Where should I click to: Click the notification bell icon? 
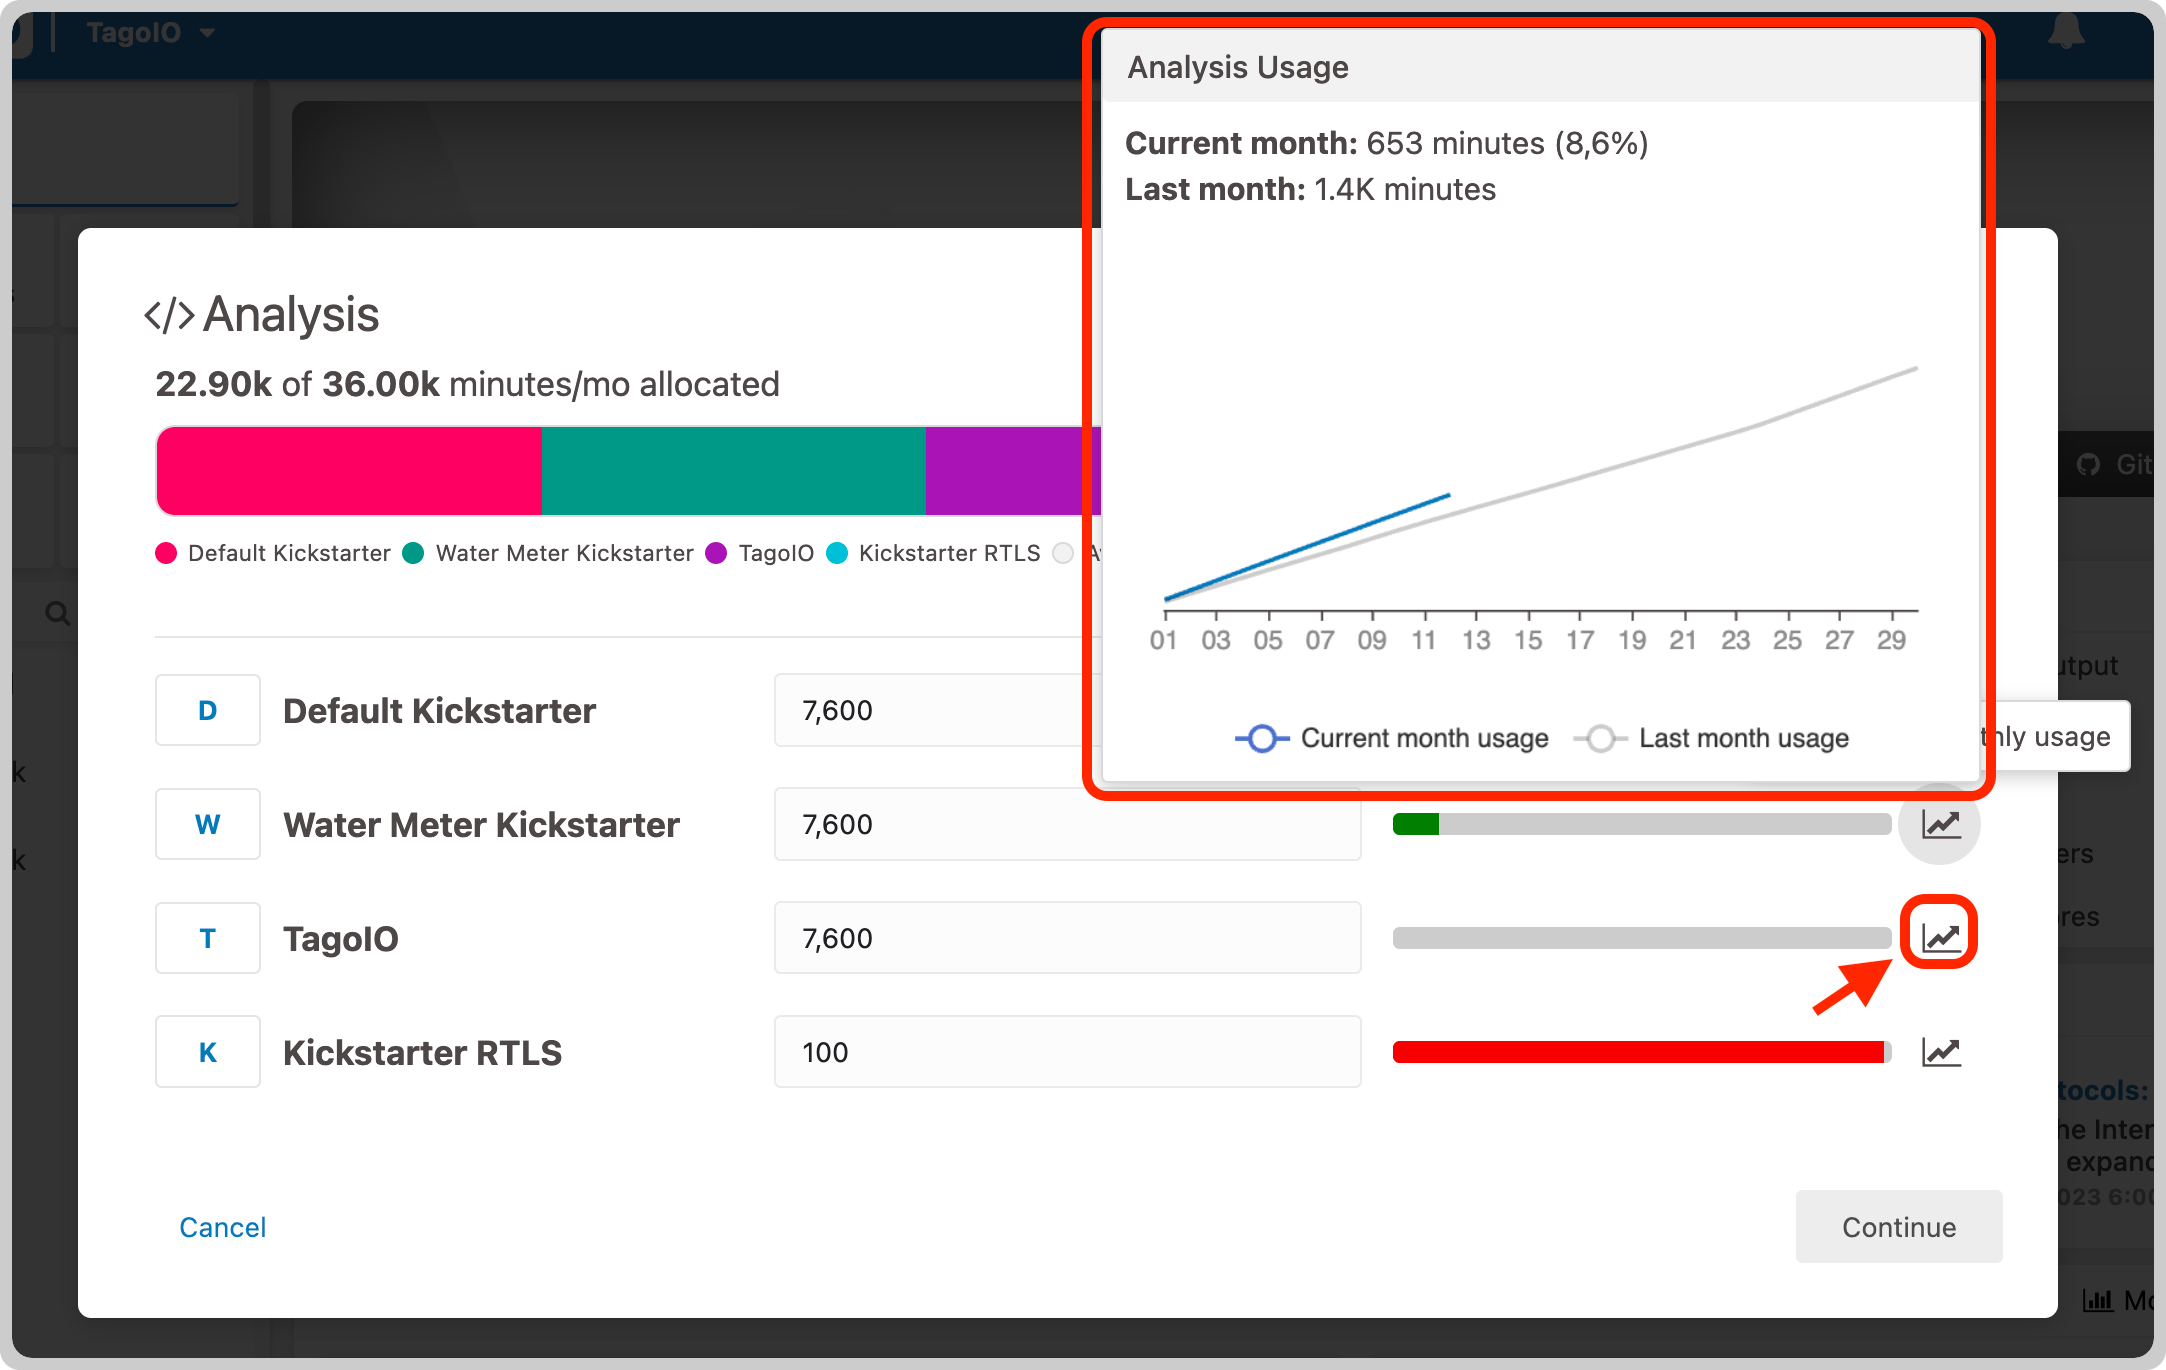click(2066, 31)
